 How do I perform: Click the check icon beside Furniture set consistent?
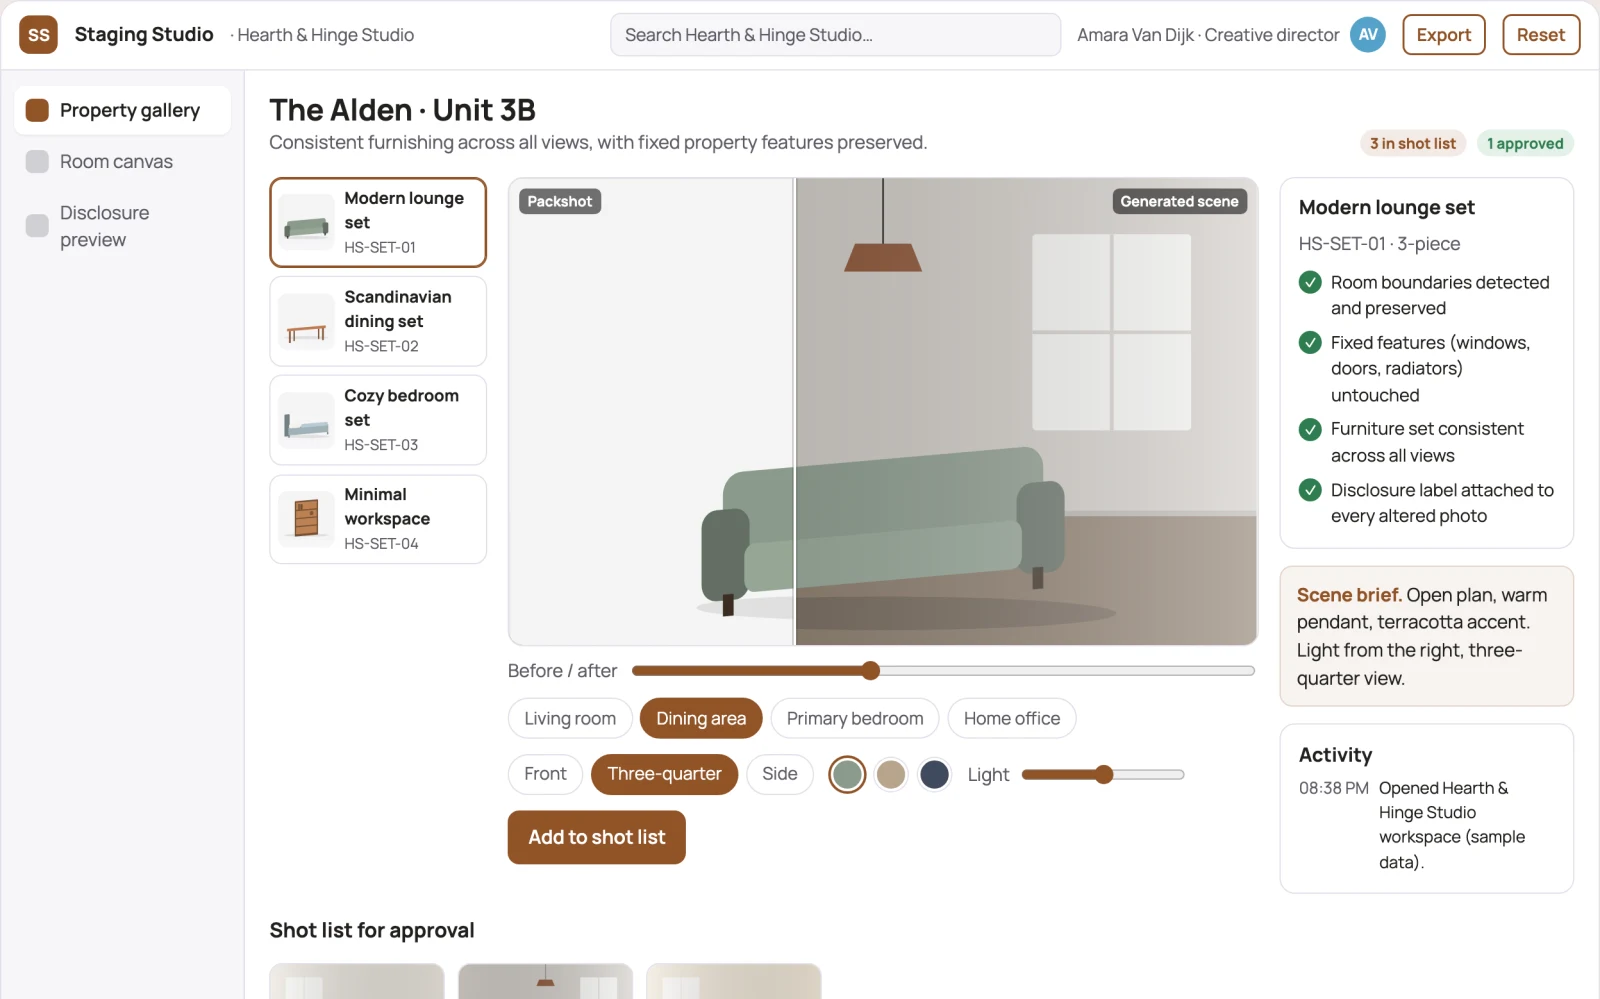point(1310,430)
